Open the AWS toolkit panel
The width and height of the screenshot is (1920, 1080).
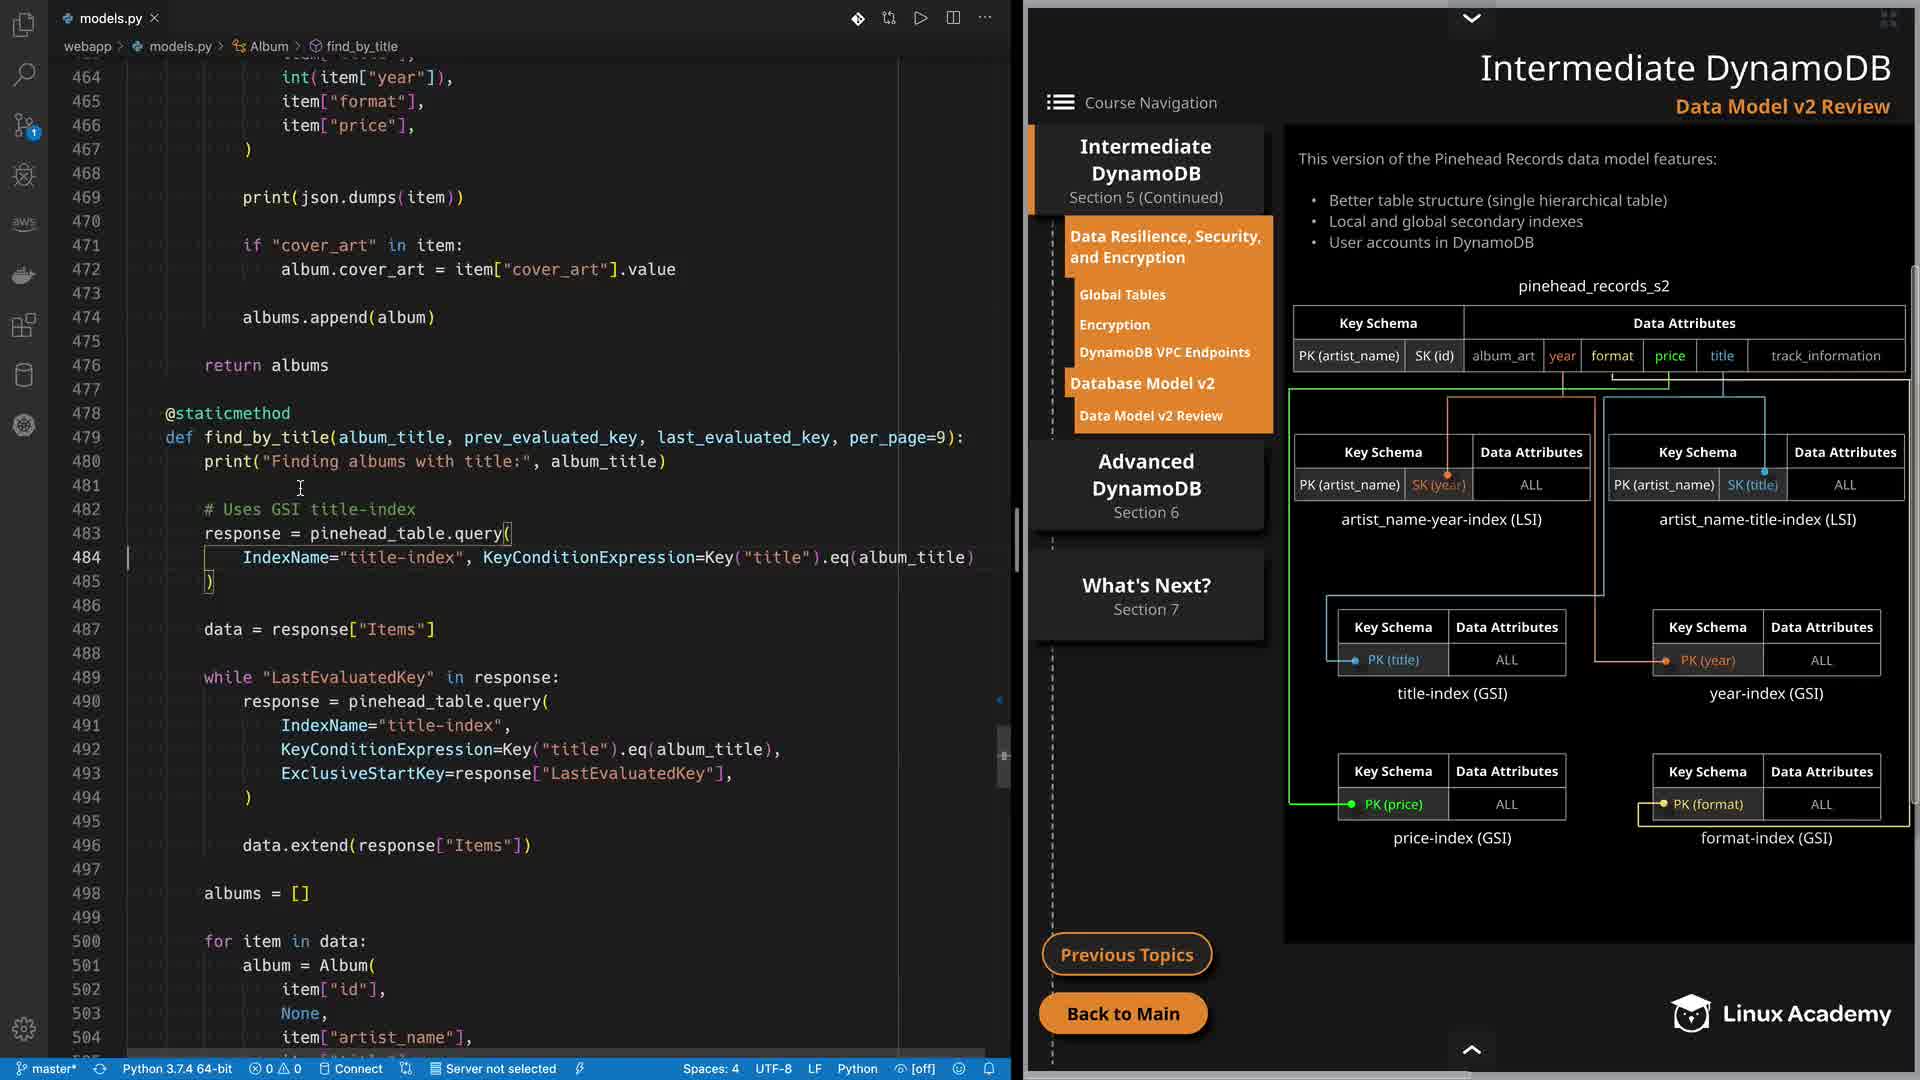pos(24,224)
